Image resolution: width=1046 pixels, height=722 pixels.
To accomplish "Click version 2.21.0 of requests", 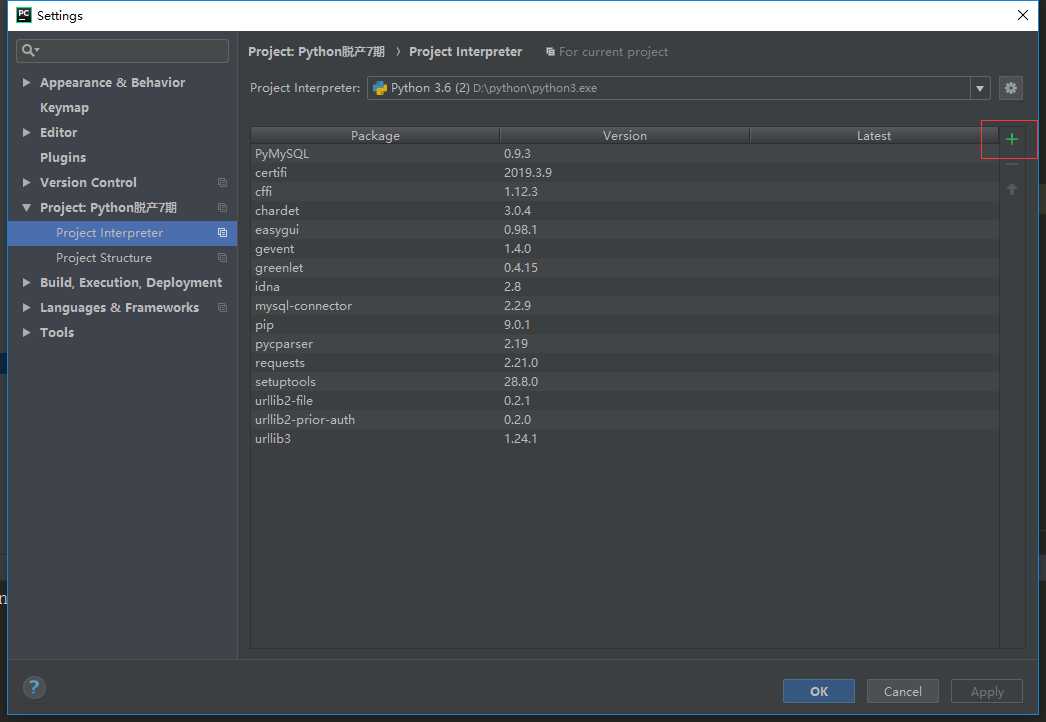I will 520,362.
